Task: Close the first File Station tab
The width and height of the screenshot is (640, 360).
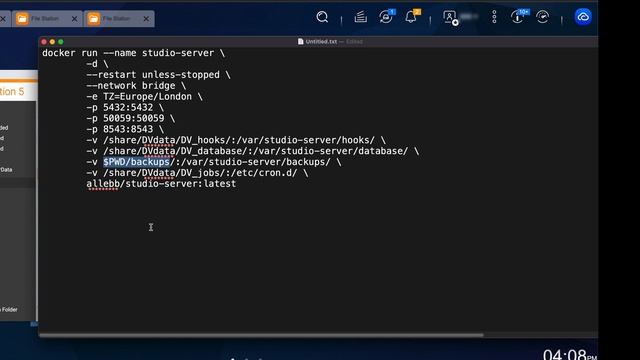Action: pyautogui.click(x=74, y=19)
